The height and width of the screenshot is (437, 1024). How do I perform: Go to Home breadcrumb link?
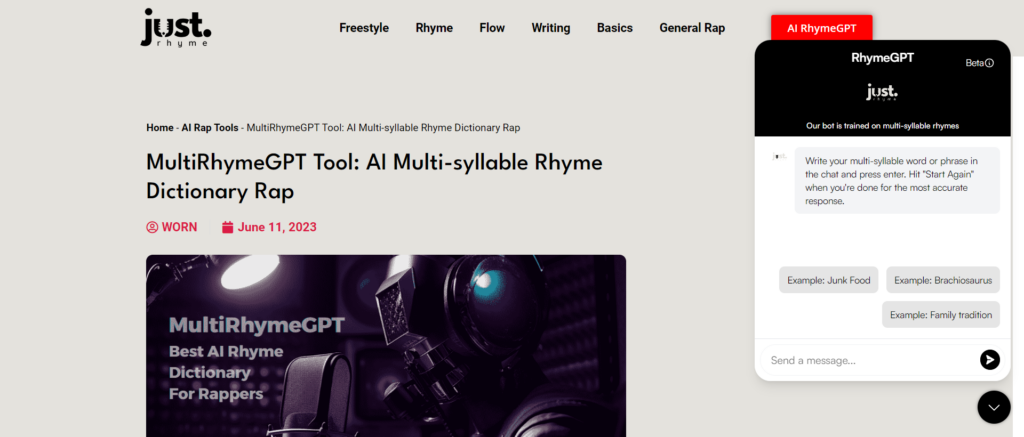coord(159,128)
